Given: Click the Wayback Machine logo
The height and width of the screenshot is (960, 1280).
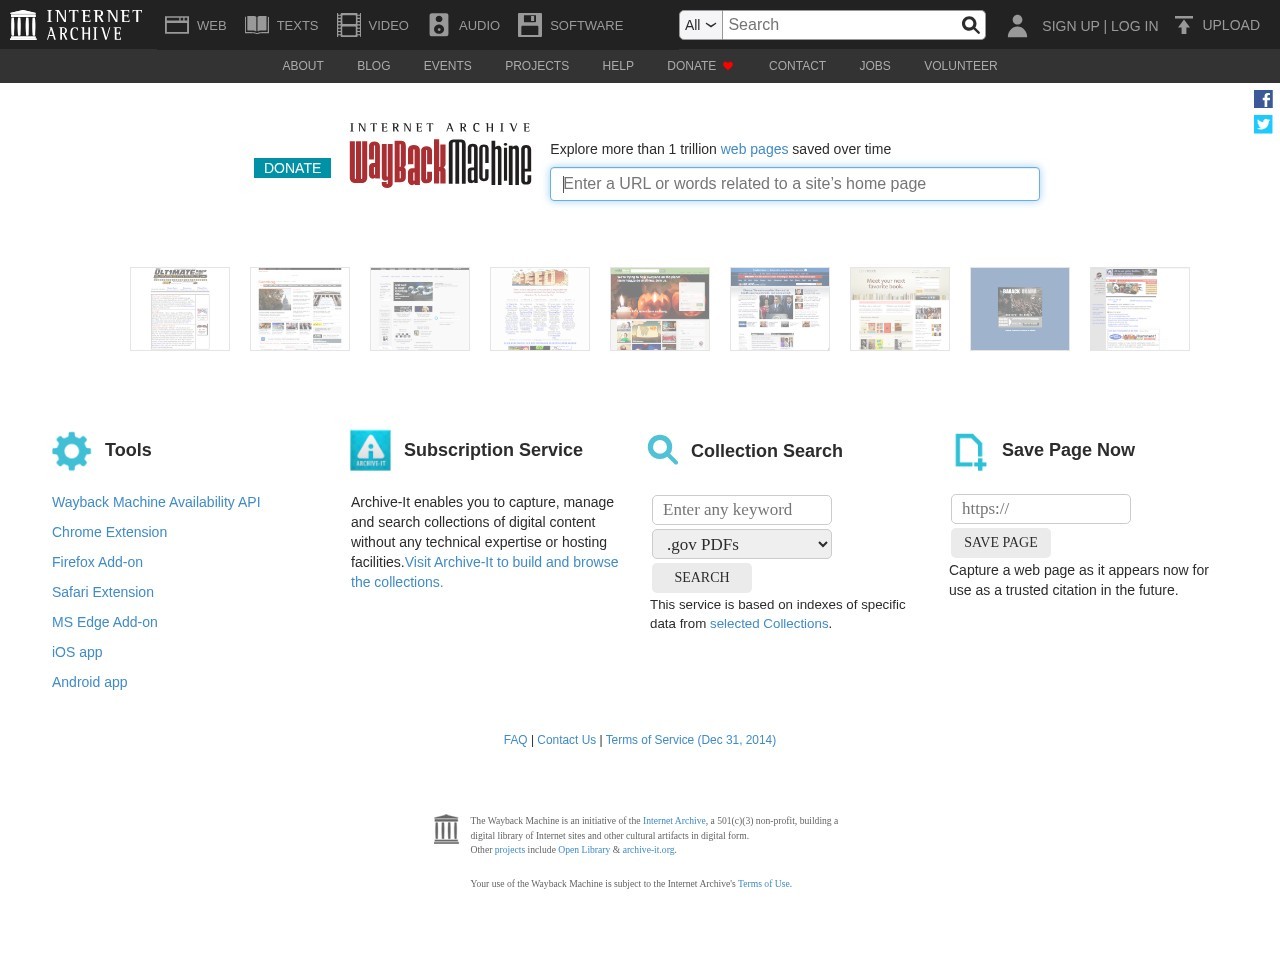Looking at the screenshot, I should click(440, 155).
